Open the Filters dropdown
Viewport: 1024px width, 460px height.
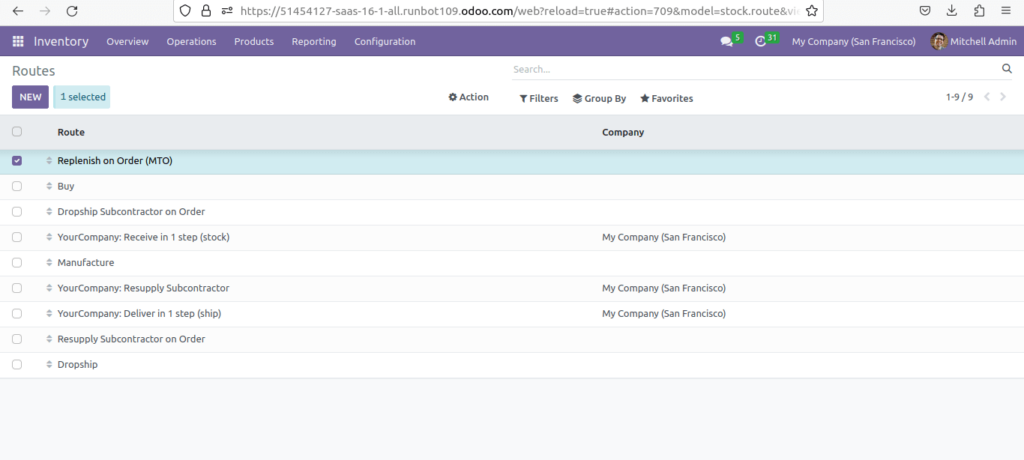(539, 99)
